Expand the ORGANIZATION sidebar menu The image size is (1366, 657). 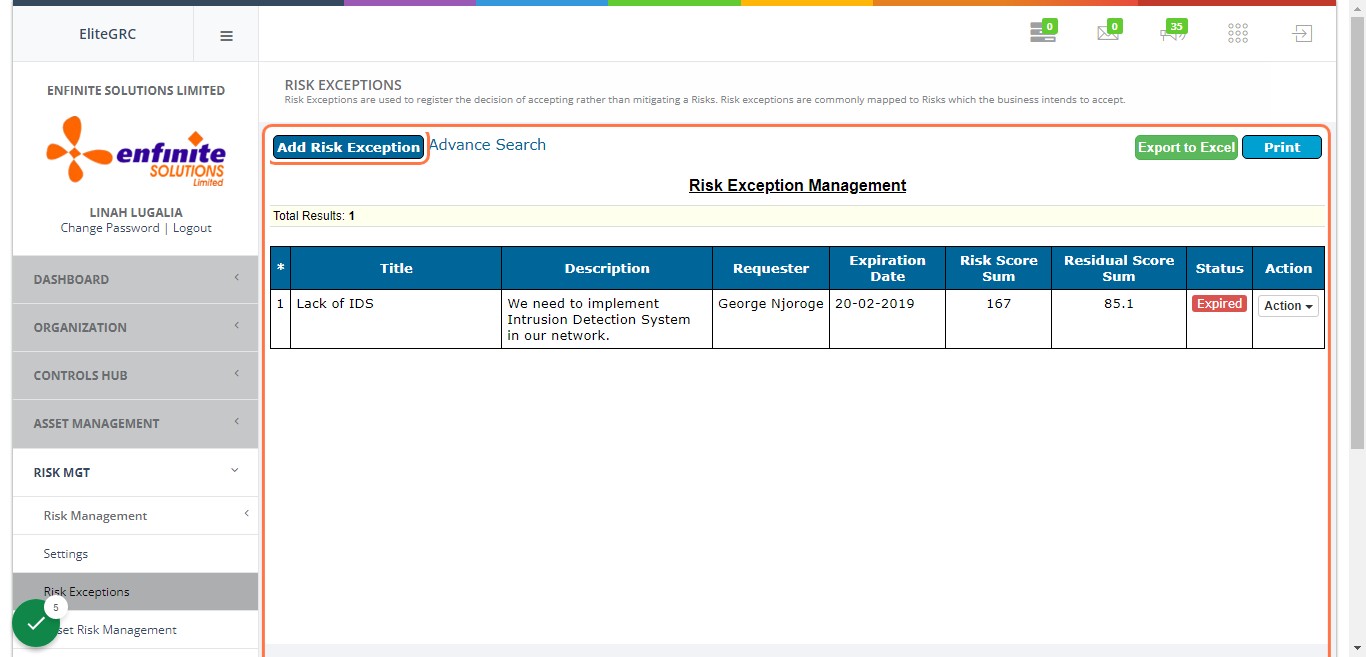pos(135,327)
